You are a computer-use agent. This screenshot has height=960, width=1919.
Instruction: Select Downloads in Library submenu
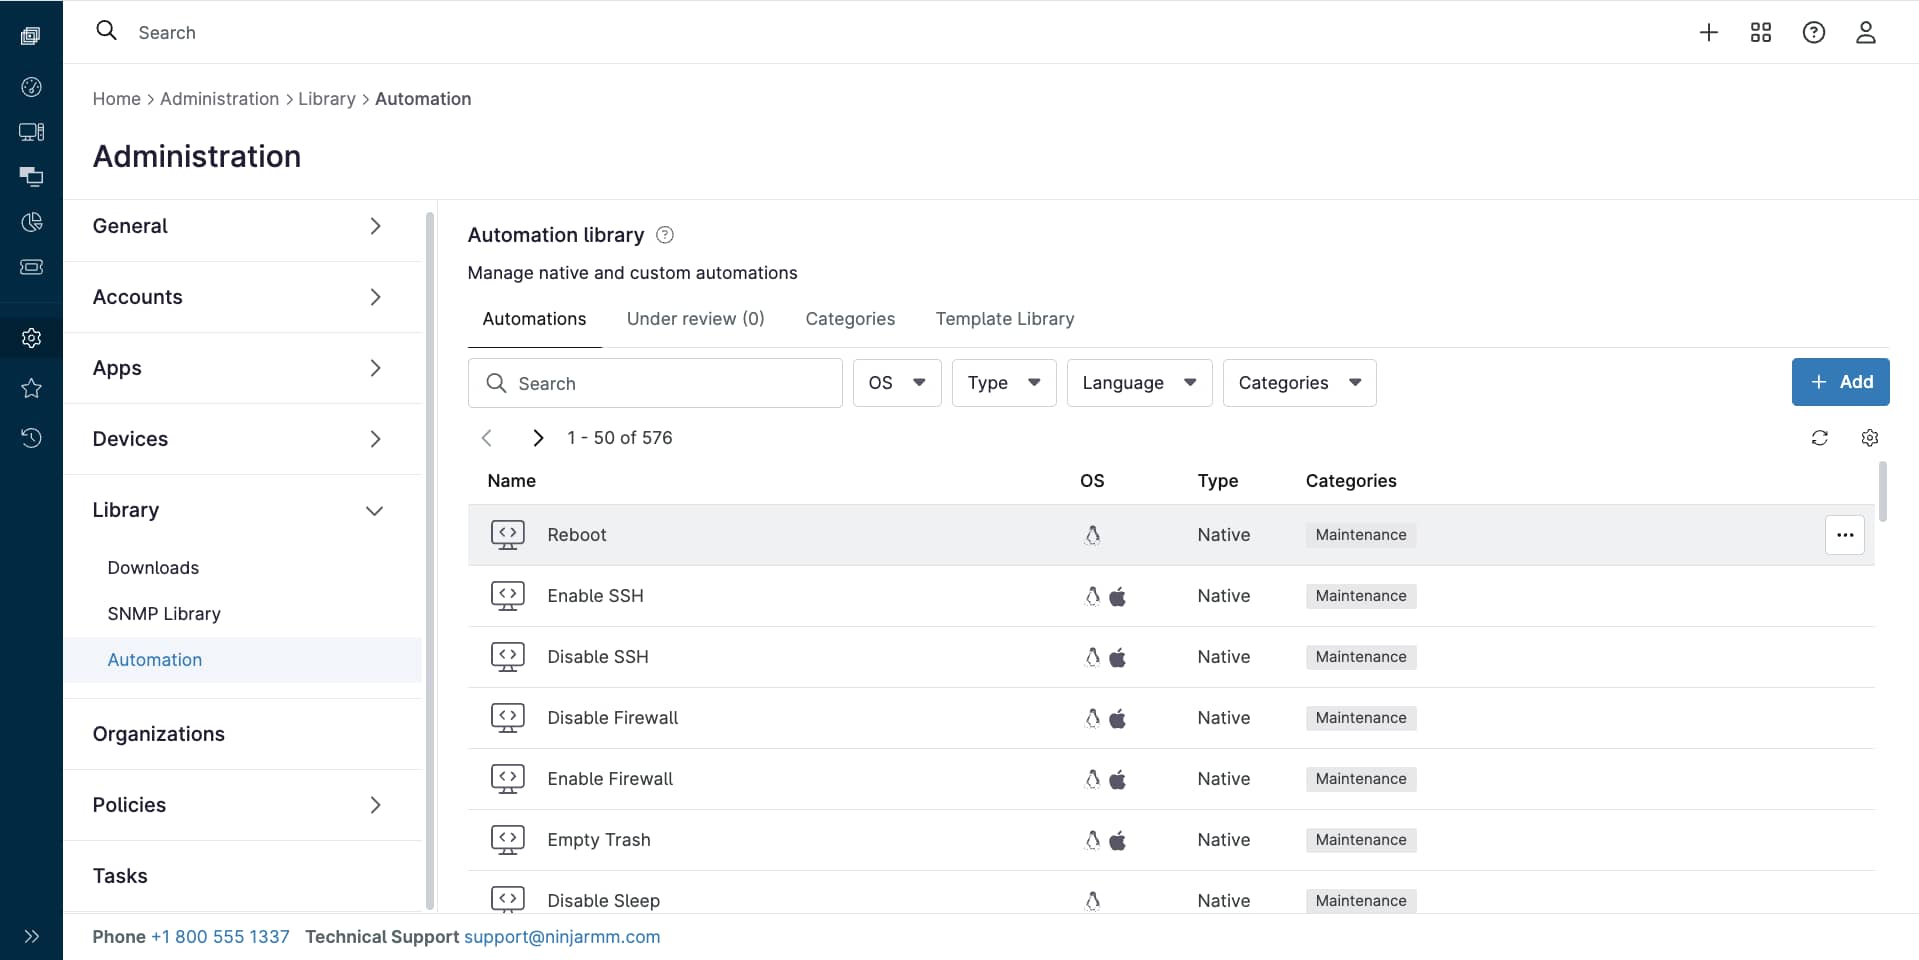[x=153, y=568]
